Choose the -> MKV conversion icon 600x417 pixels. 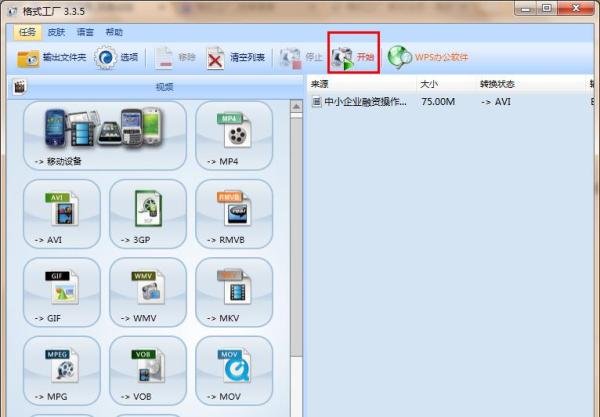[x=234, y=293]
